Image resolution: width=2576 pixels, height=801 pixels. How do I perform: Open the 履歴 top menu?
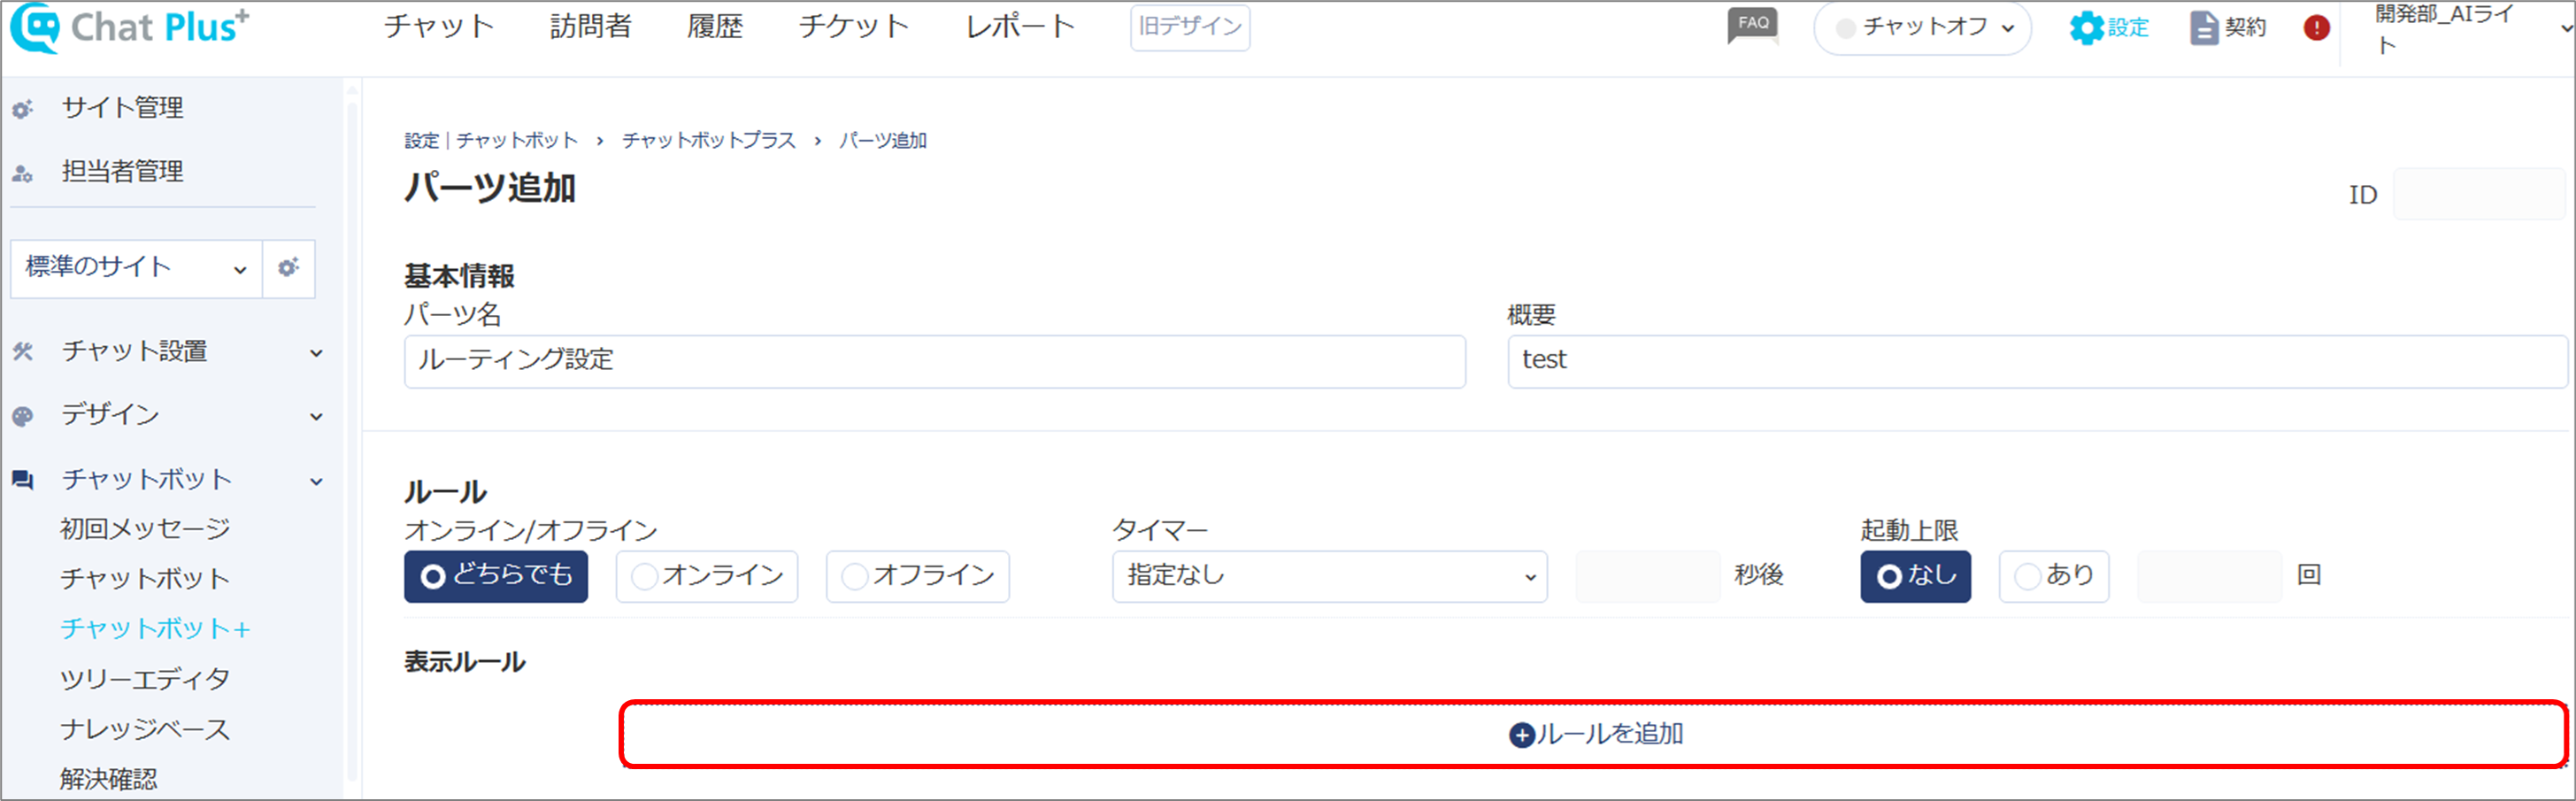[x=715, y=27]
